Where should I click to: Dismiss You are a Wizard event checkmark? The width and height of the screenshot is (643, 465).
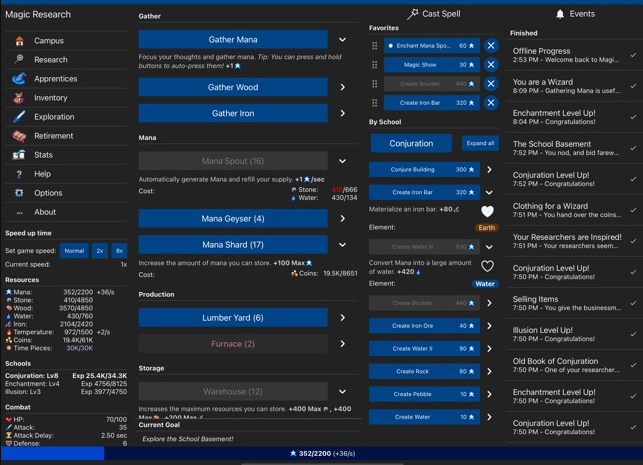(634, 86)
